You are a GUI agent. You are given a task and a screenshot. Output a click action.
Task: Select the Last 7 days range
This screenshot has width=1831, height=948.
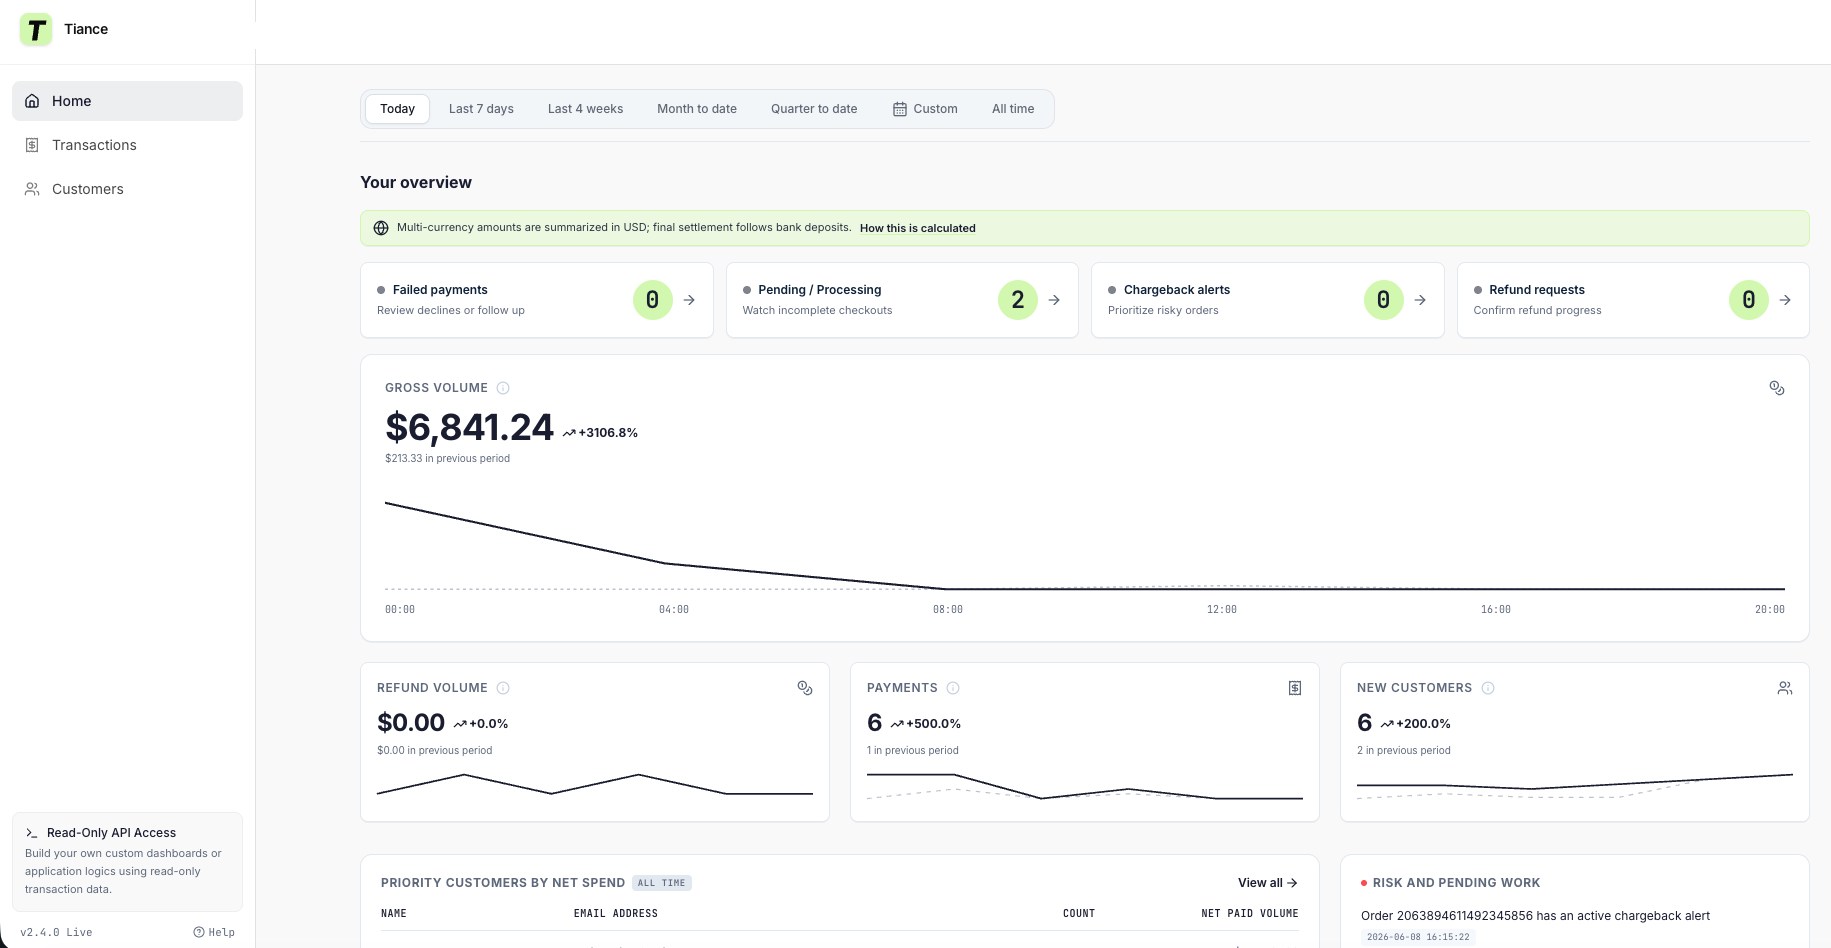pos(481,109)
